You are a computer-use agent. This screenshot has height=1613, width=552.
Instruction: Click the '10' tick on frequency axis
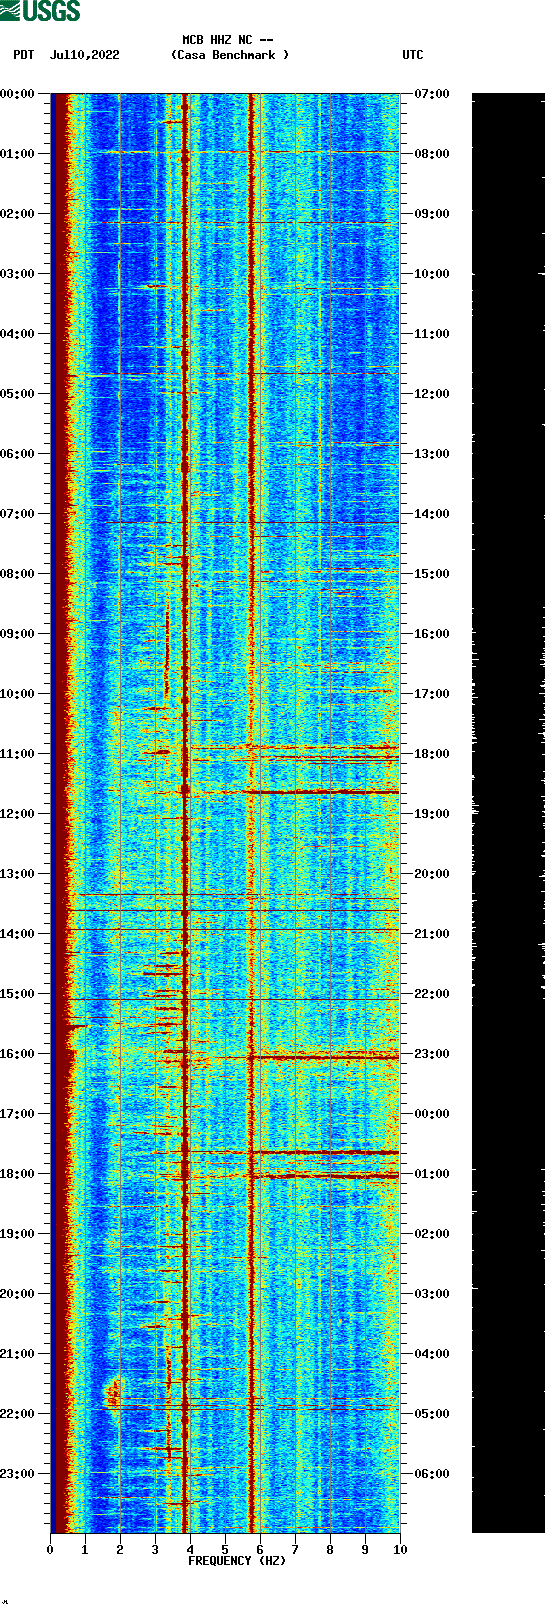click(x=400, y=1550)
